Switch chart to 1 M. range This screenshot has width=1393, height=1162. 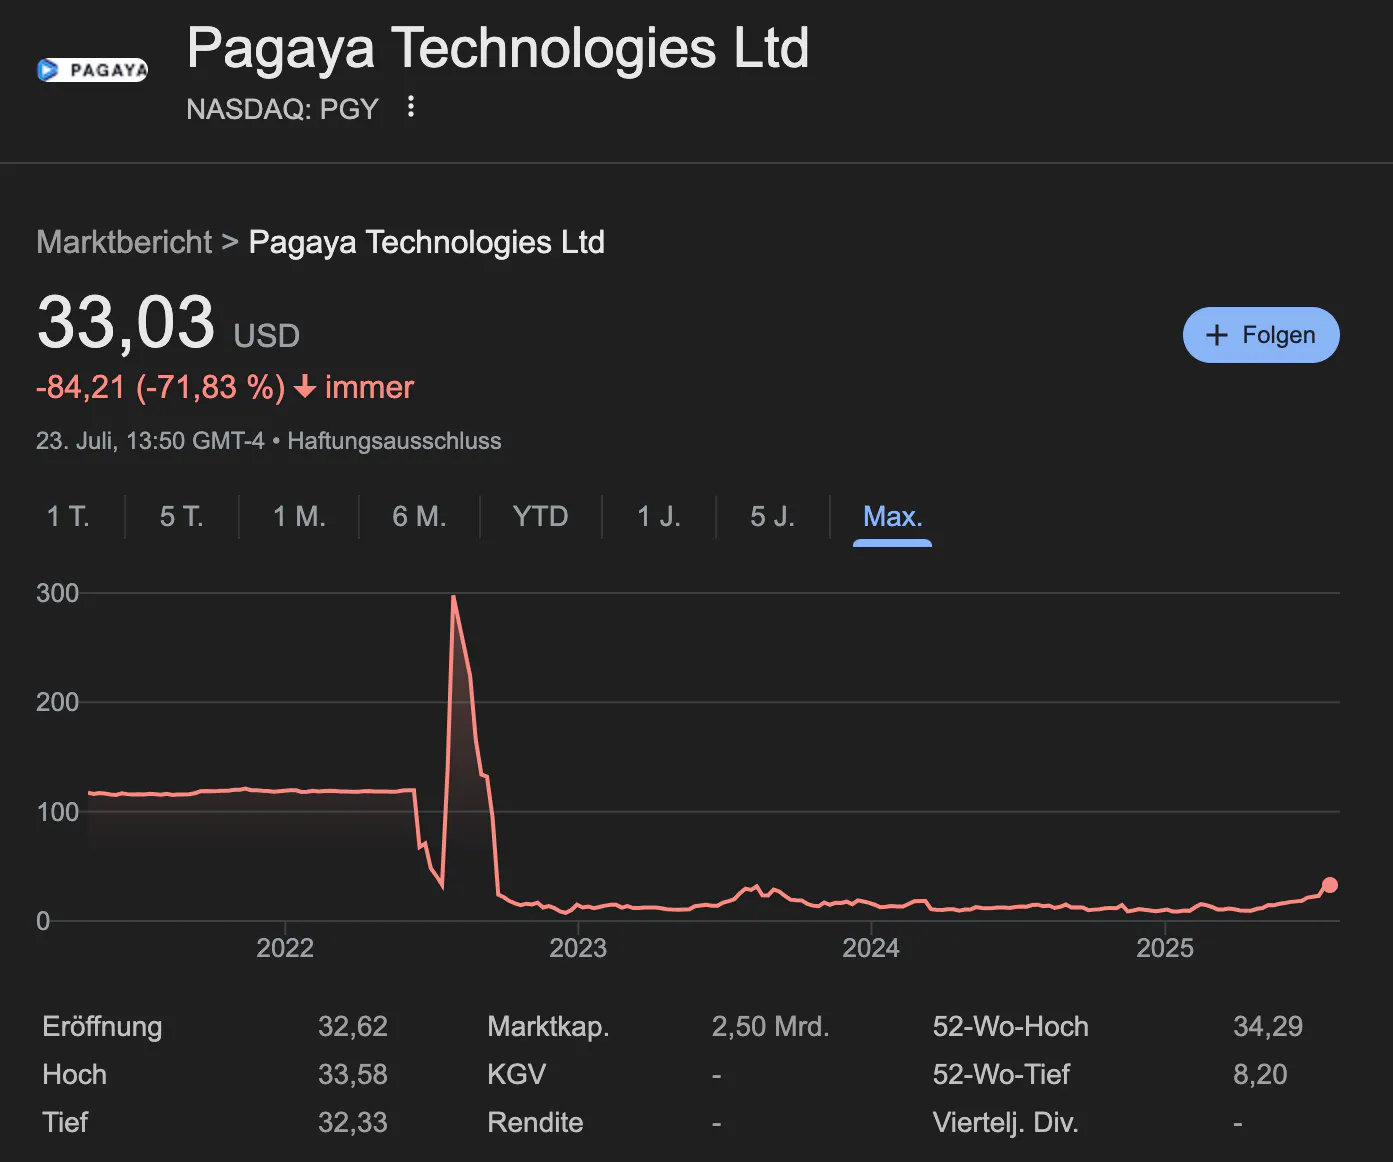pos(299,516)
